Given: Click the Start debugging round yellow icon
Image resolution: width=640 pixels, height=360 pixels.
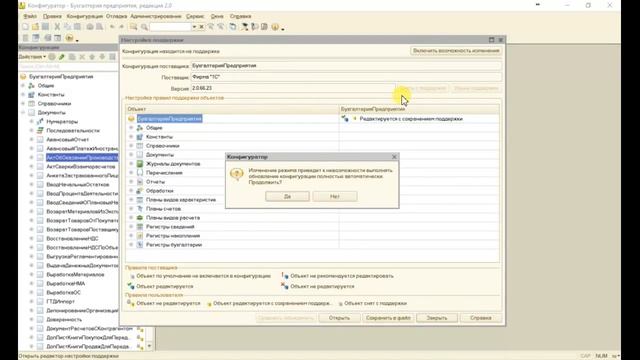Looking at the screenshot, I should pos(69,38).
